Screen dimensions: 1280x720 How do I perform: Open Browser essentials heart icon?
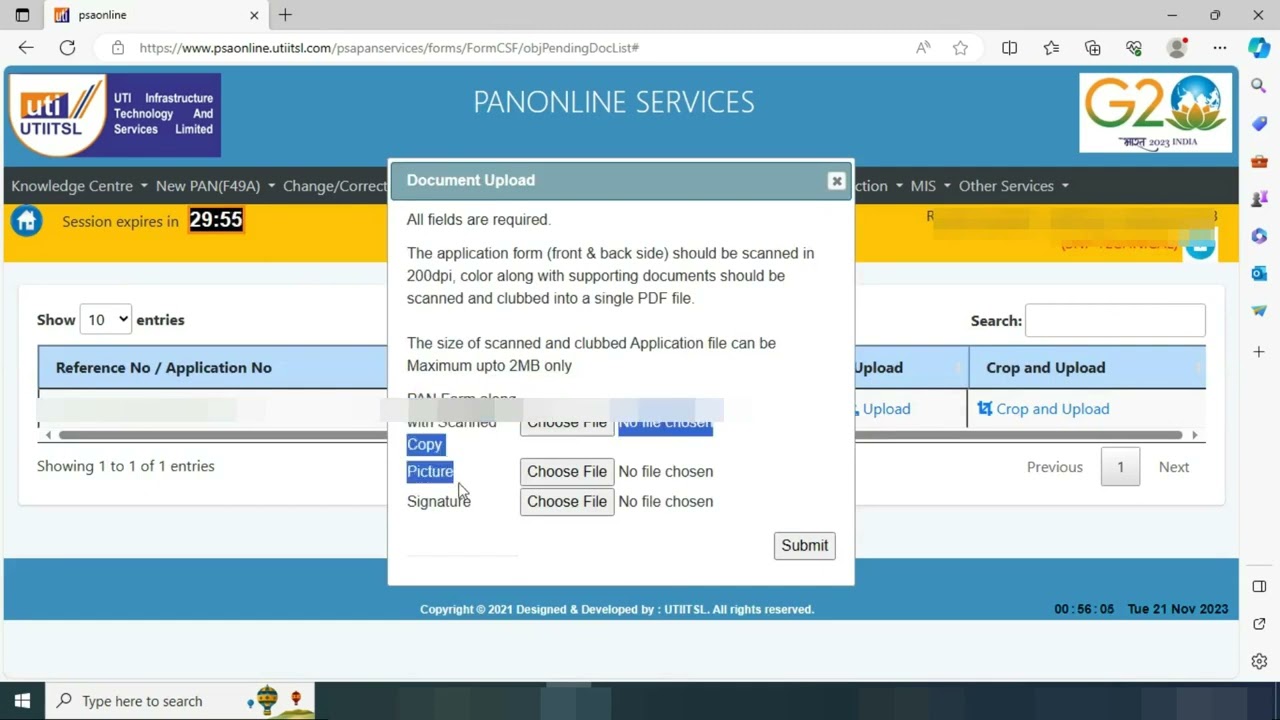(x=1134, y=47)
